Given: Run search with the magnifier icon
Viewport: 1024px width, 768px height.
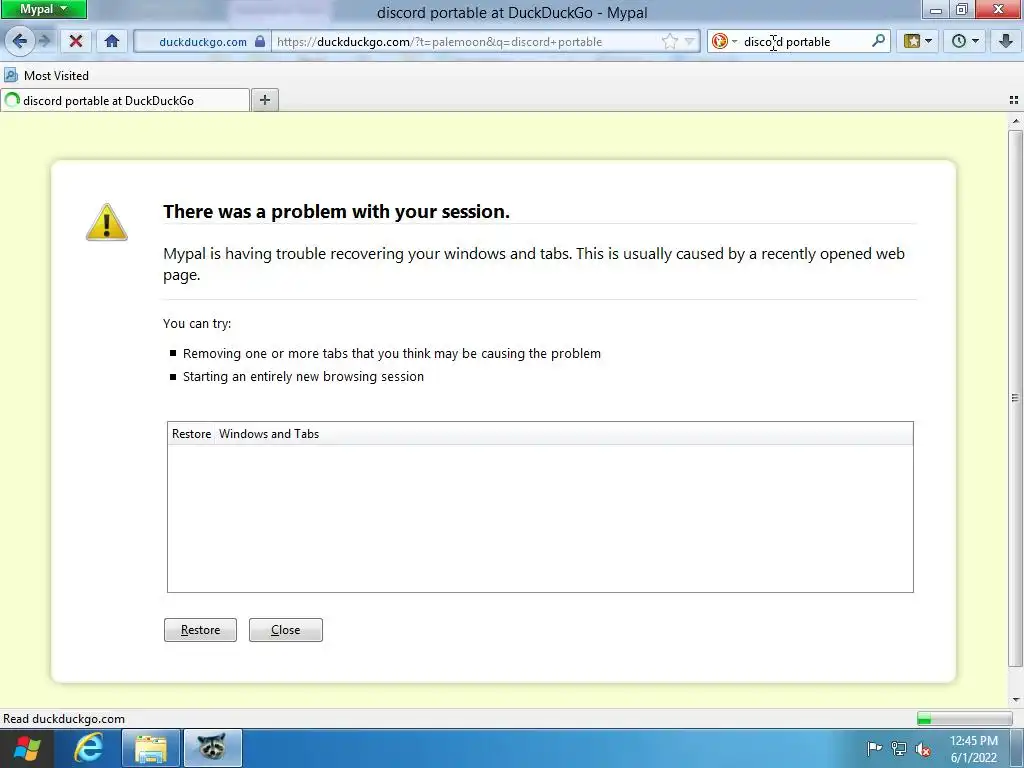Looking at the screenshot, I should pos(878,41).
